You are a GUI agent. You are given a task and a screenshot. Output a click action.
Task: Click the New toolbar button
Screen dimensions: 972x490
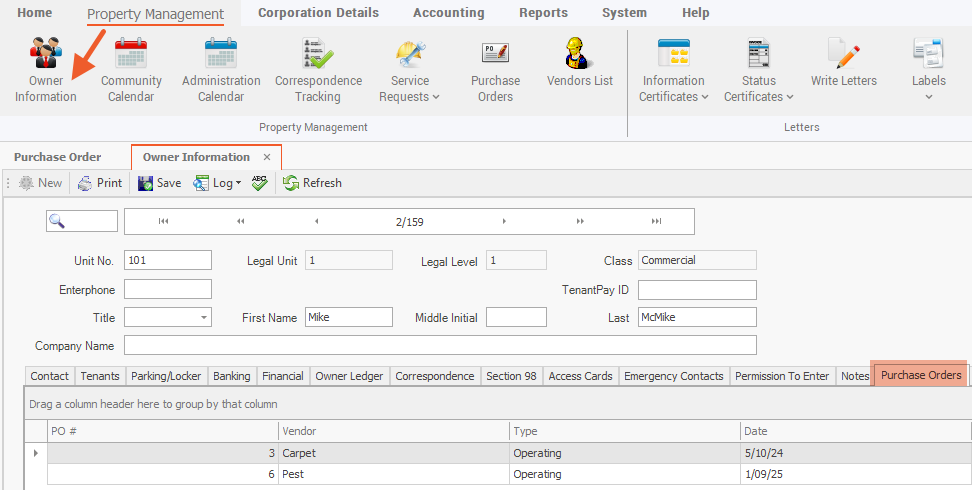[x=40, y=183]
